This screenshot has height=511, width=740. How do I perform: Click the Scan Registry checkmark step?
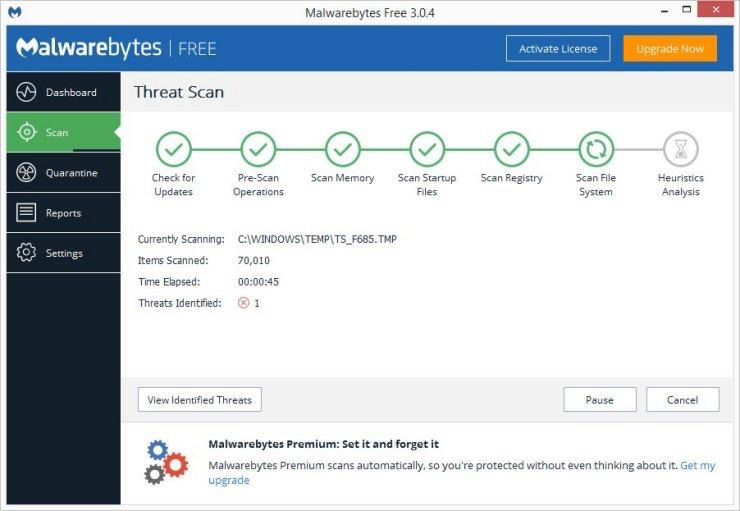point(511,149)
